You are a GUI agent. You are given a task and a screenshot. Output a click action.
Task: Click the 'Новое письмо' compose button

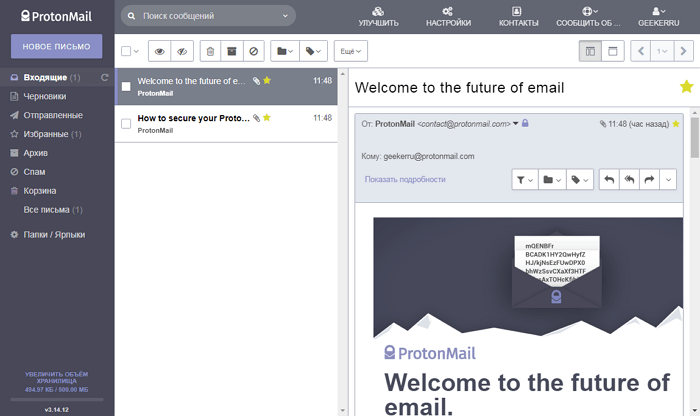[x=57, y=46]
